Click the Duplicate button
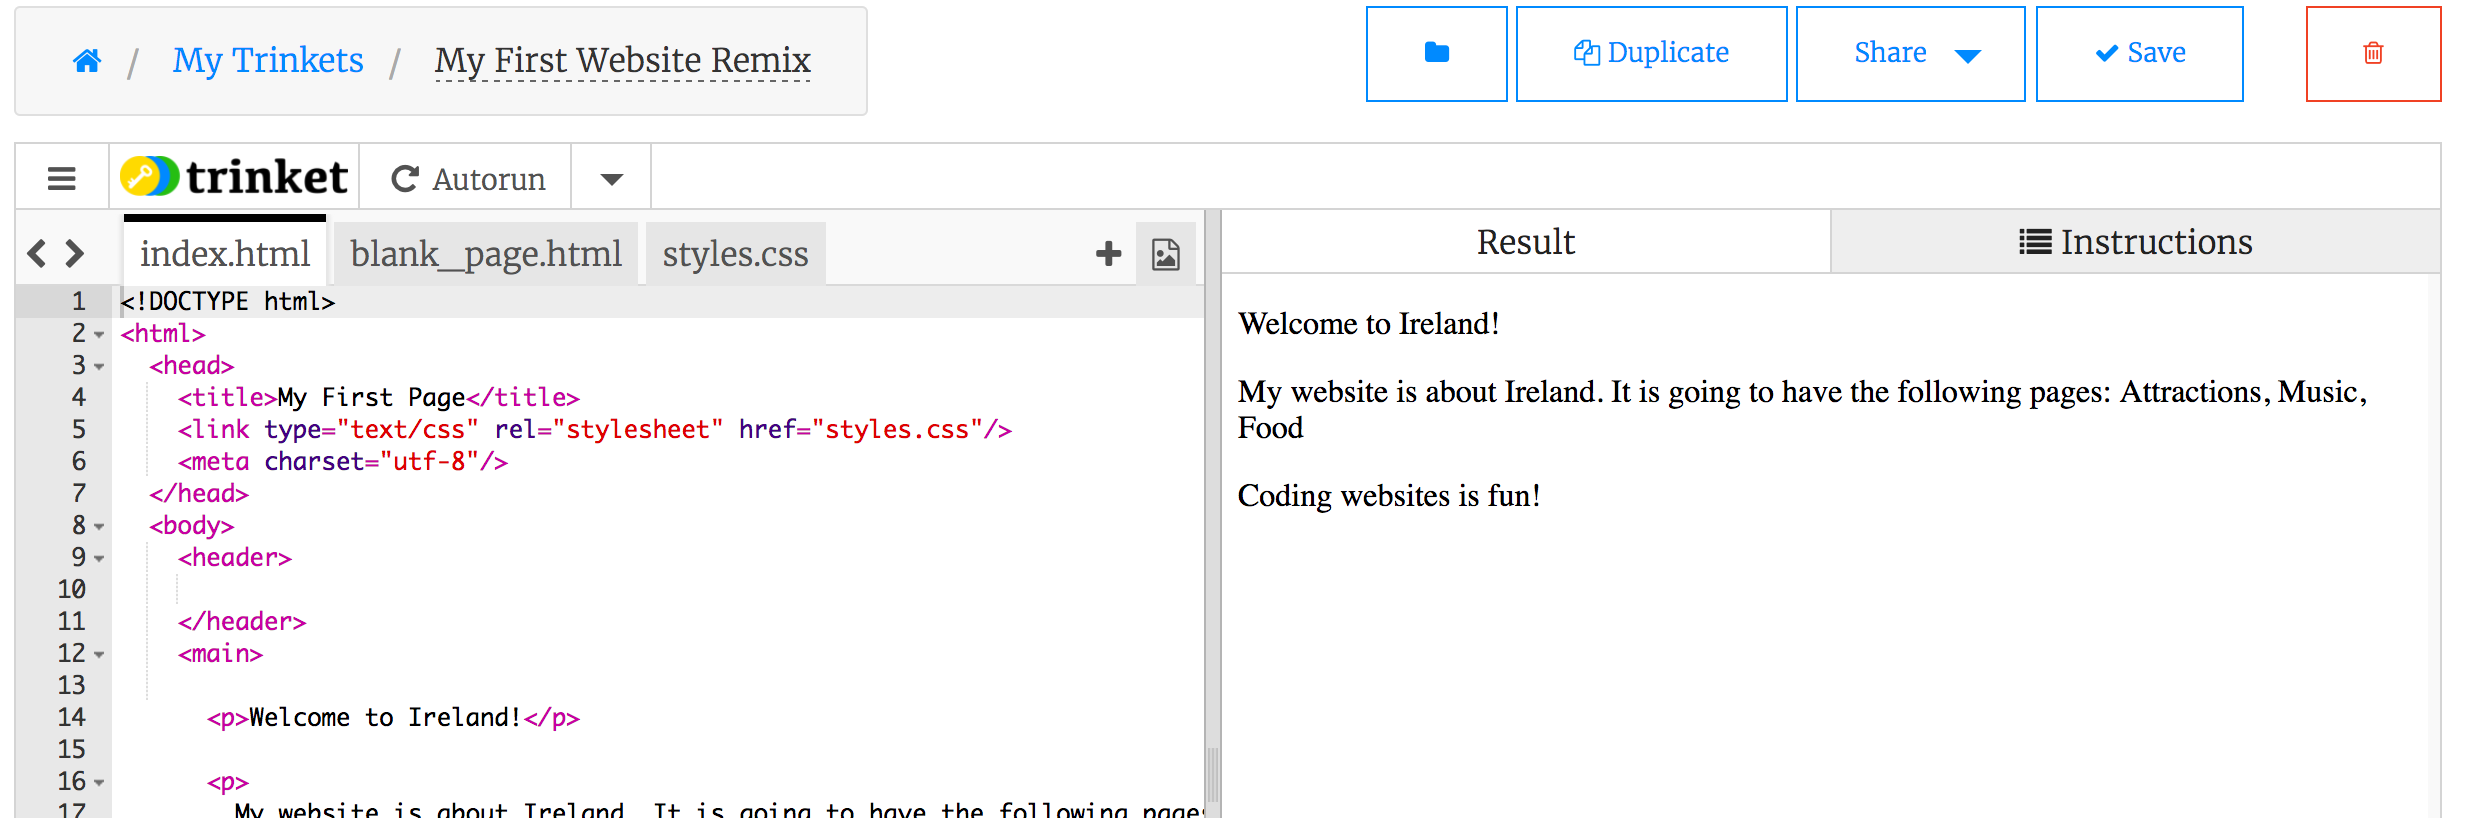Screen dimensions: 2472x818 [1651, 54]
